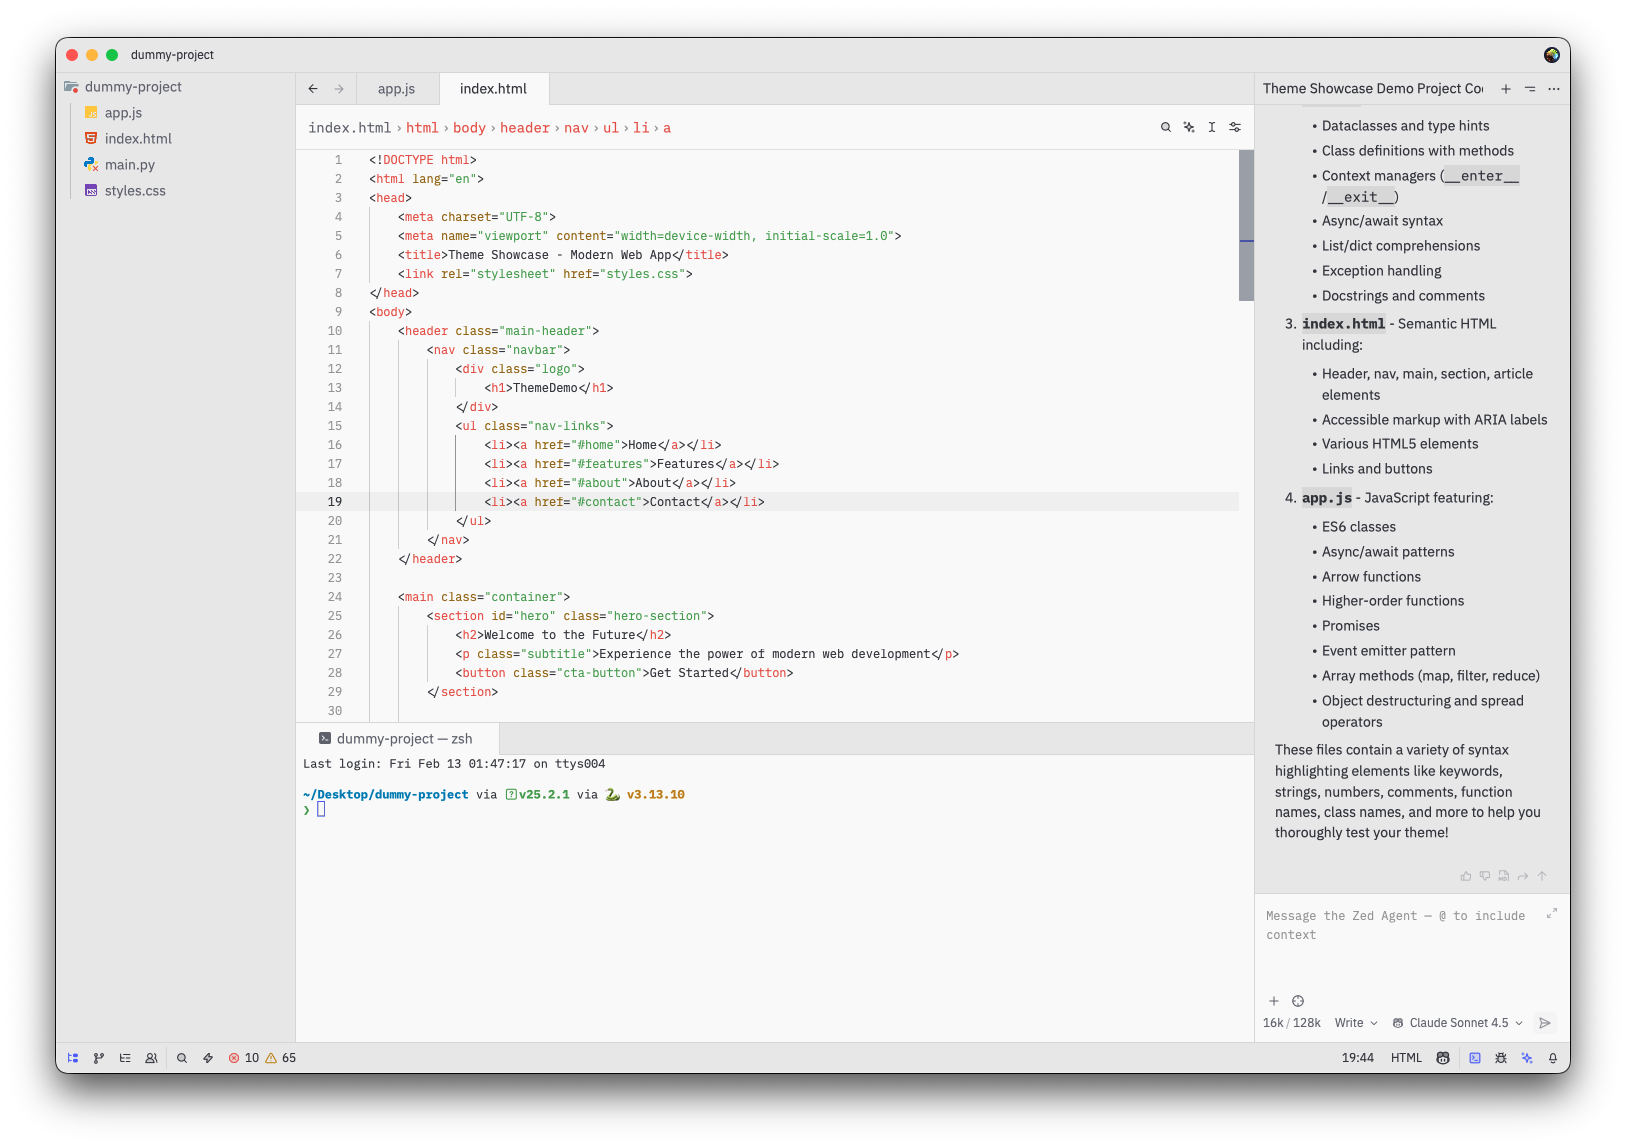Switch to the app.js tab
The height and width of the screenshot is (1147, 1626).
click(397, 89)
